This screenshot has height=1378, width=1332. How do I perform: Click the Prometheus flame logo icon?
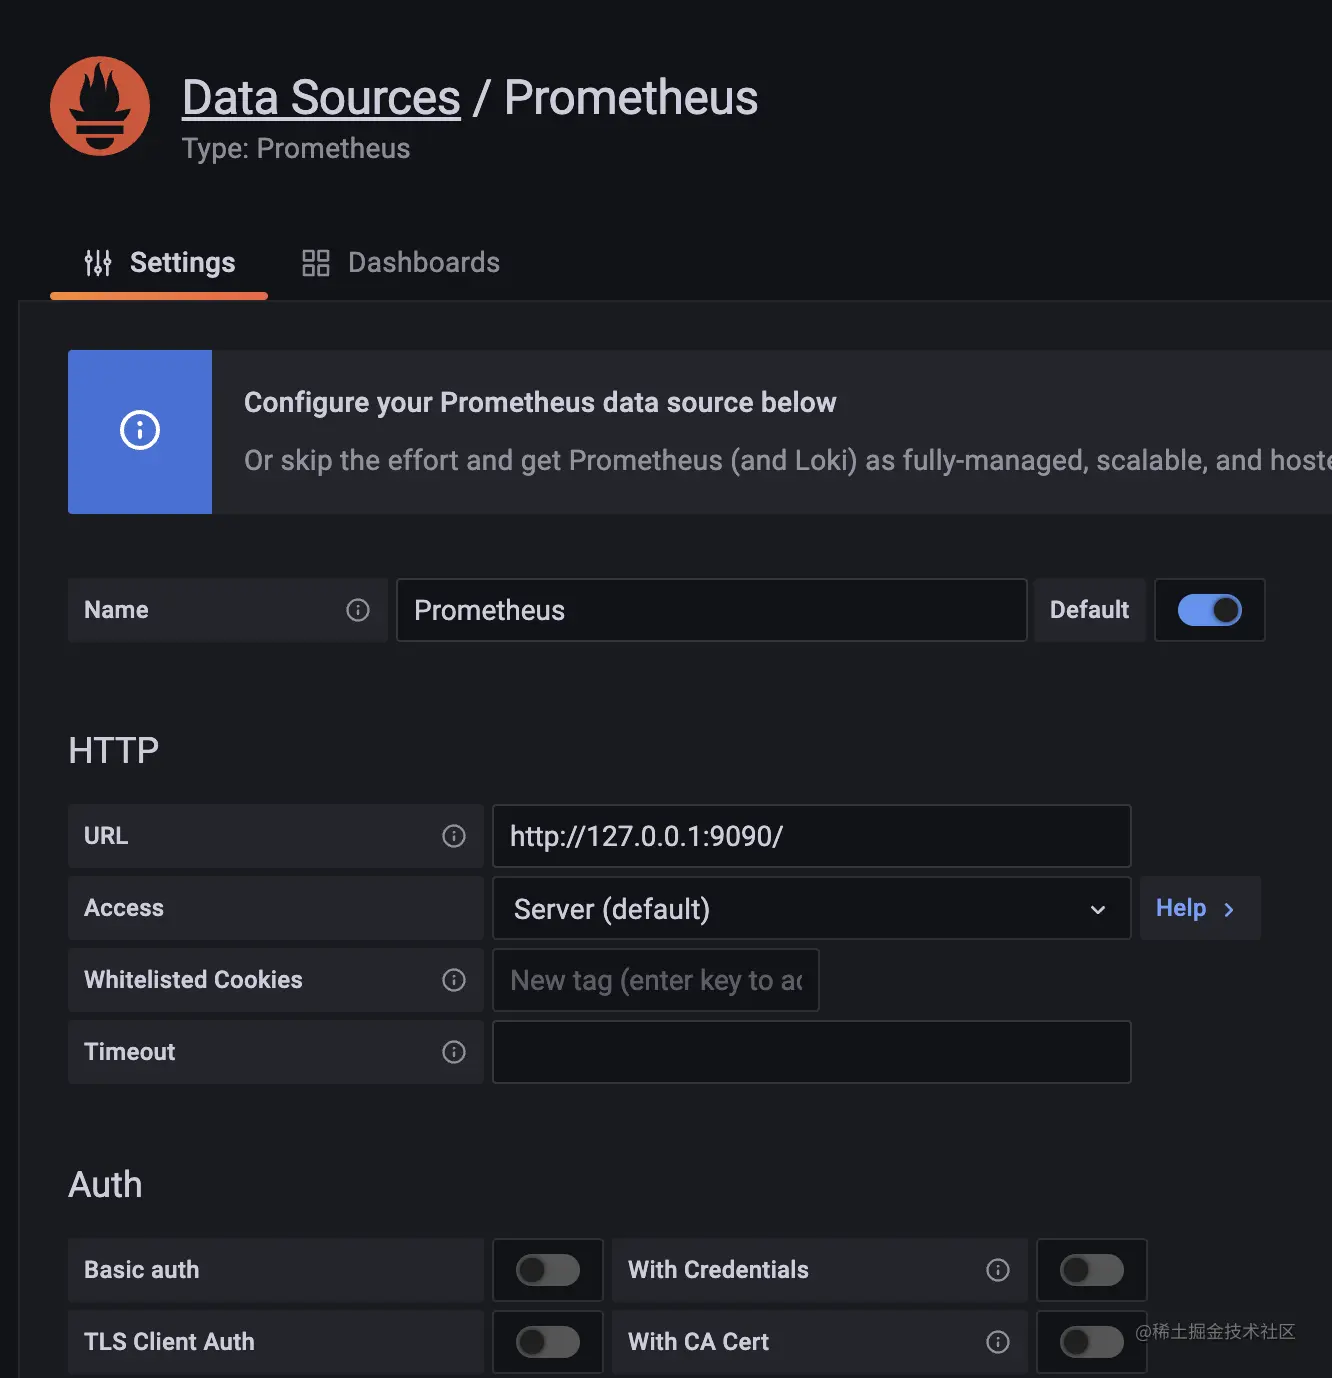[x=100, y=106]
